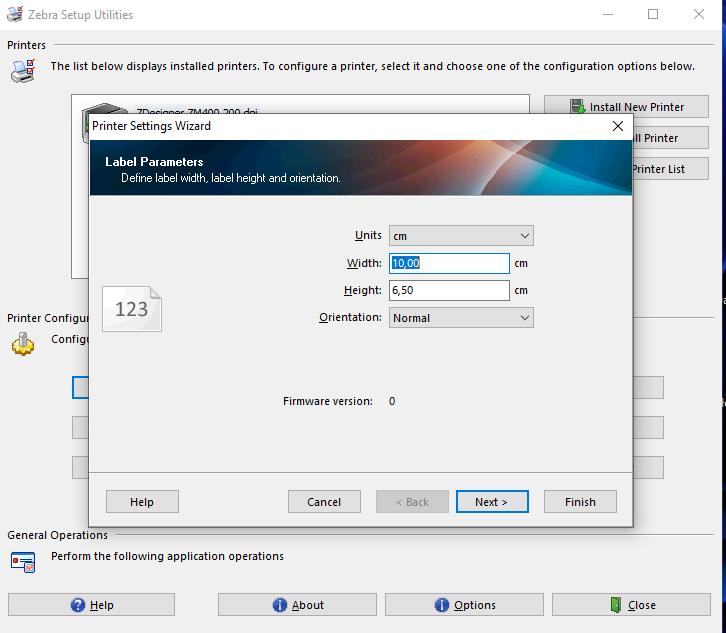Click Install New Printer button
The height and width of the screenshot is (633, 726).
coord(626,107)
